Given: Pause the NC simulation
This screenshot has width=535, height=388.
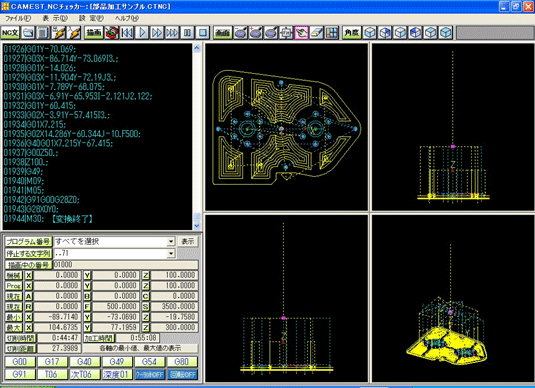Looking at the screenshot, I should tap(187, 33).
